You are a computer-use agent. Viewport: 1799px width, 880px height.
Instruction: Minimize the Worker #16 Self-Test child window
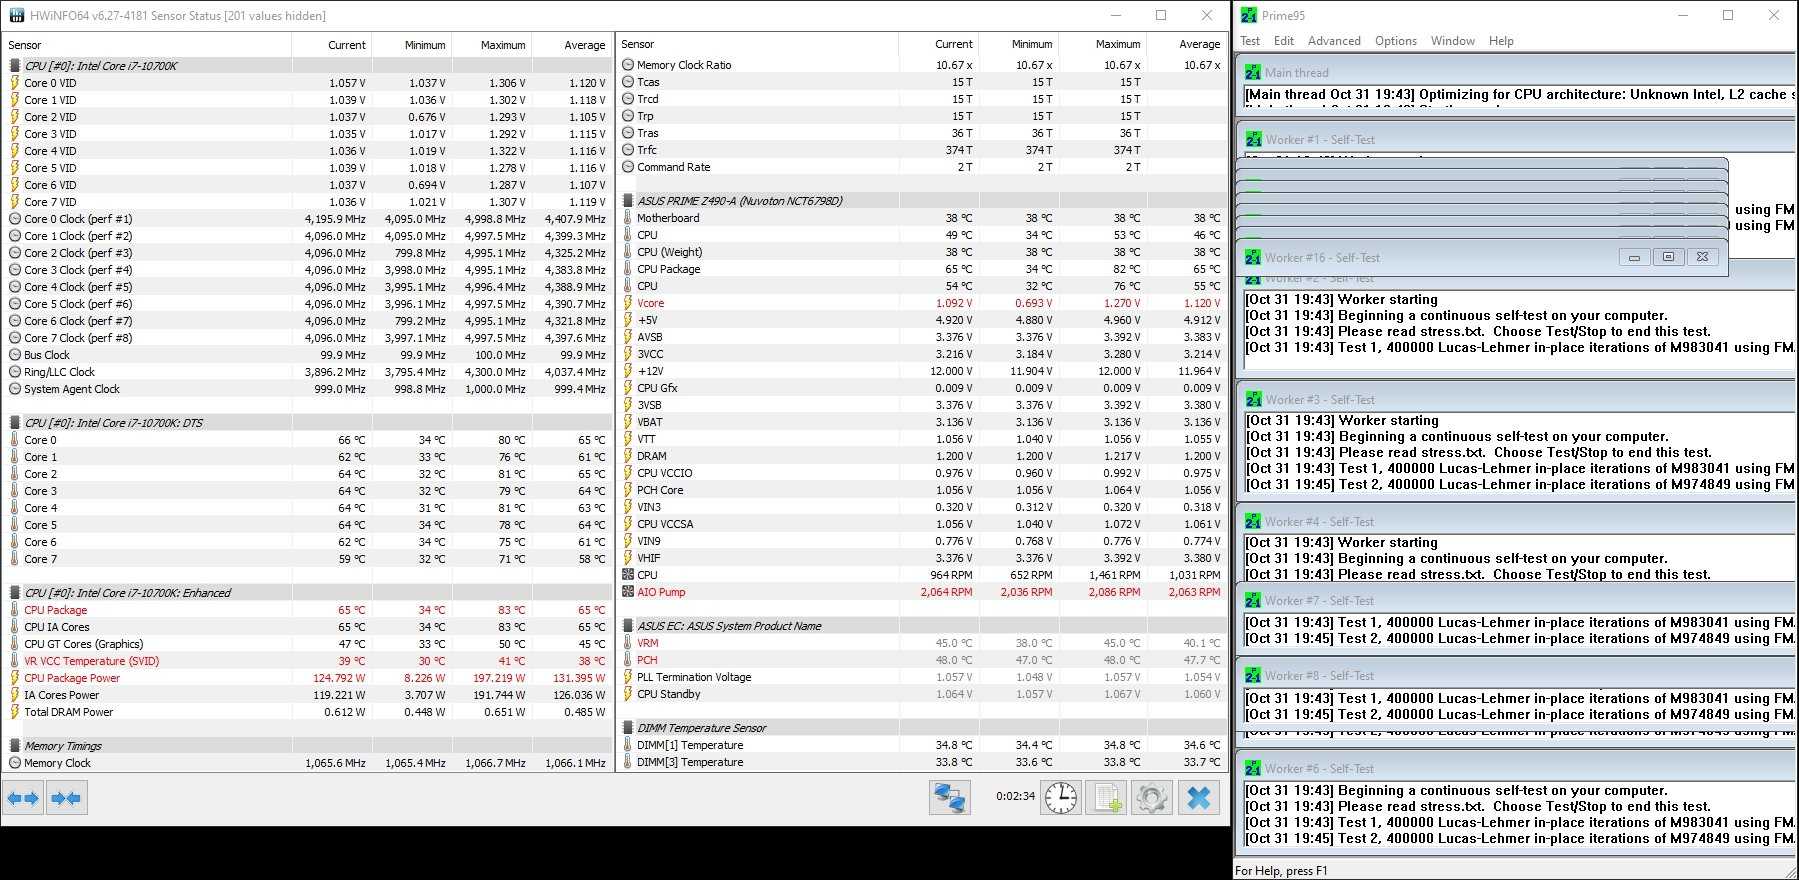(1634, 258)
